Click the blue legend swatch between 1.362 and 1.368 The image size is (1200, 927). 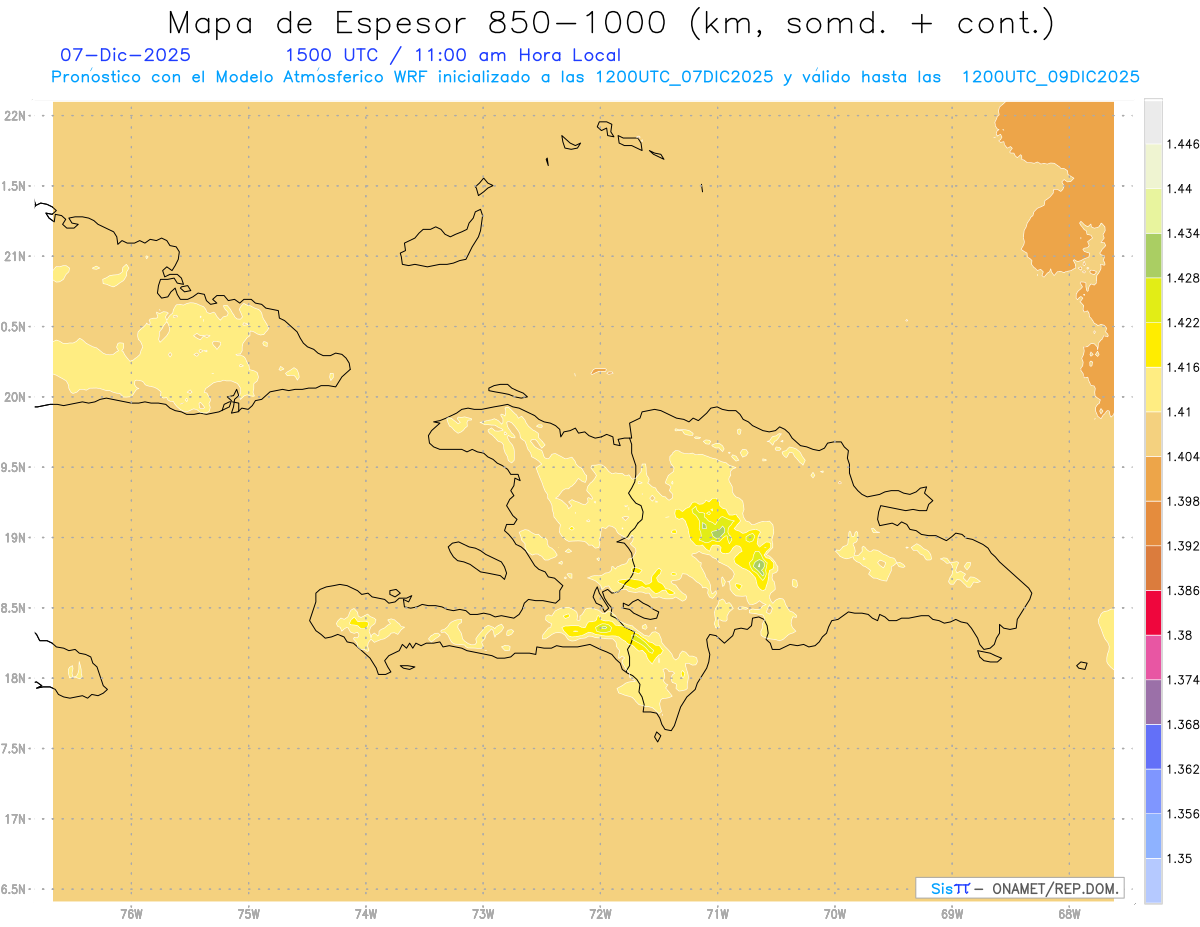click(x=1153, y=746)
